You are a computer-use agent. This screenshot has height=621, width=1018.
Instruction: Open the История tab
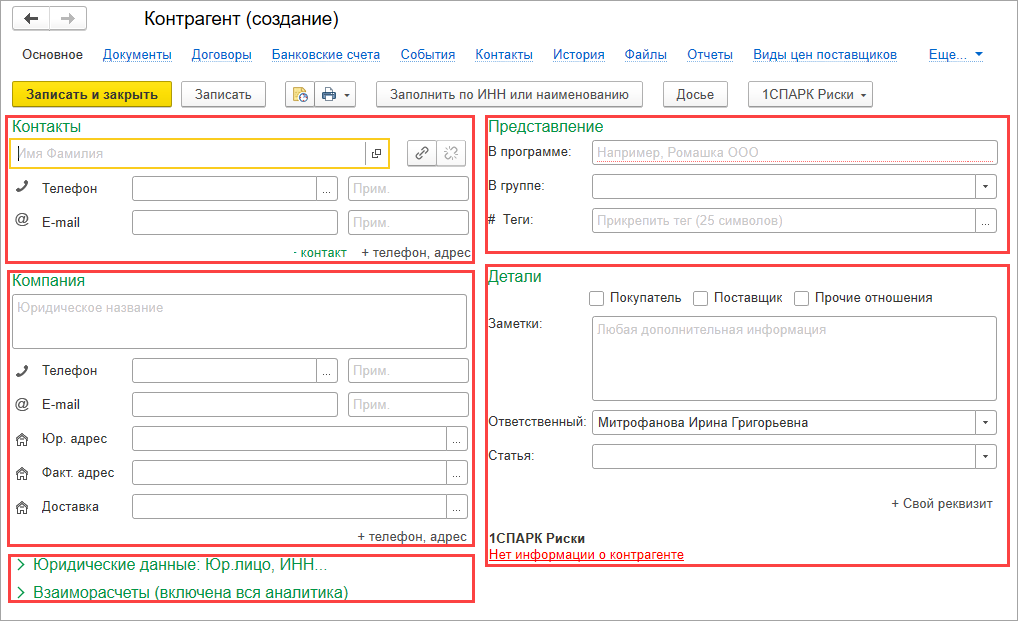(578, 55)
